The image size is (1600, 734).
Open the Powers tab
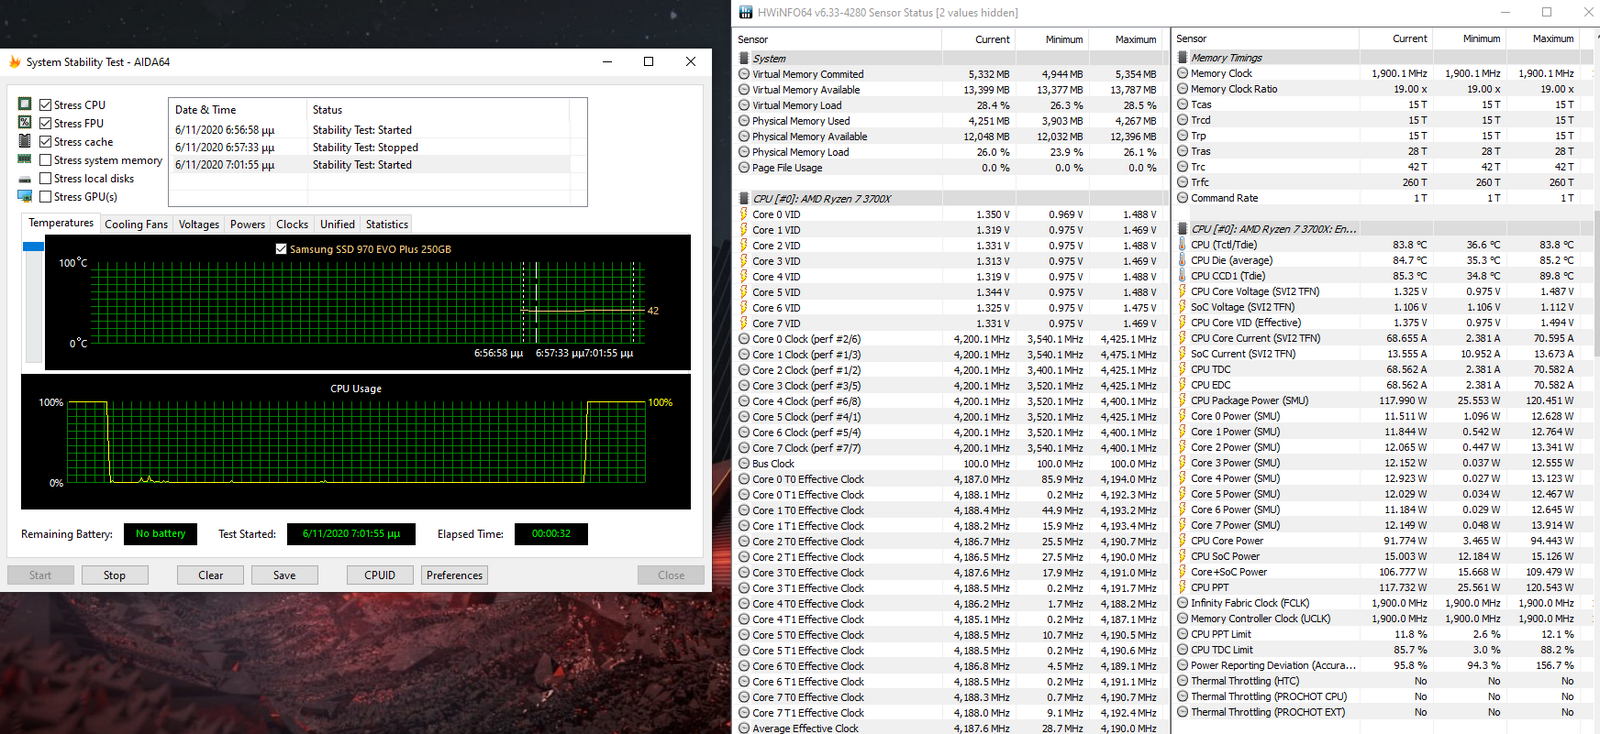(x=247, y=225)
